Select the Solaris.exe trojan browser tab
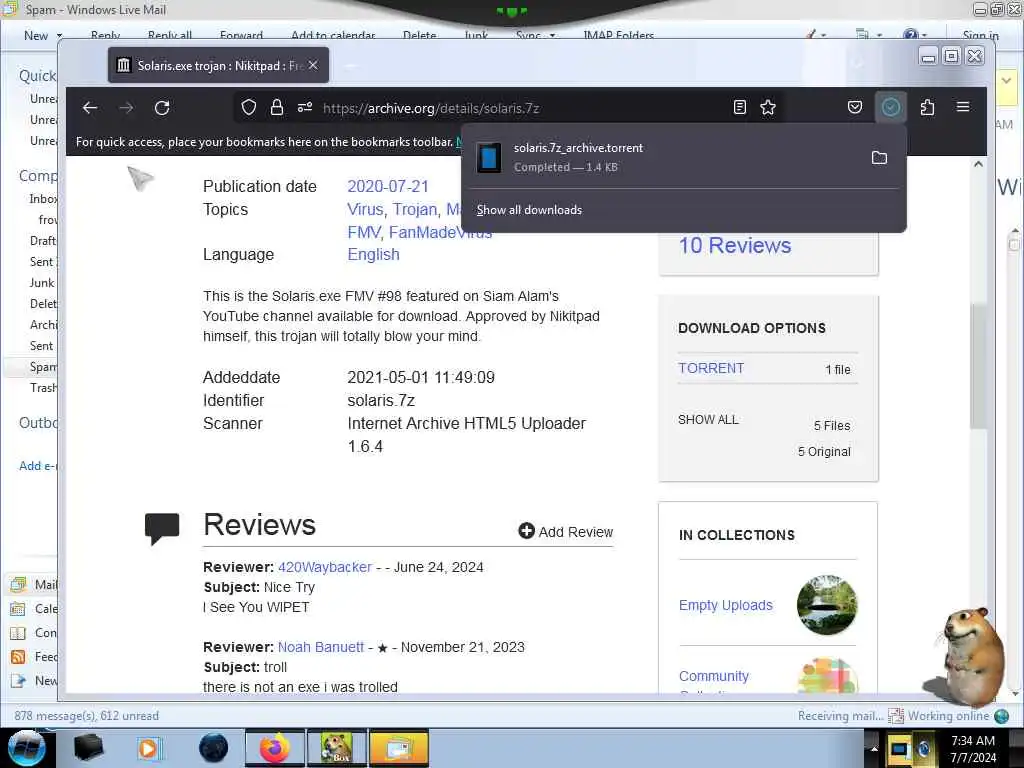 click(218, 65)
